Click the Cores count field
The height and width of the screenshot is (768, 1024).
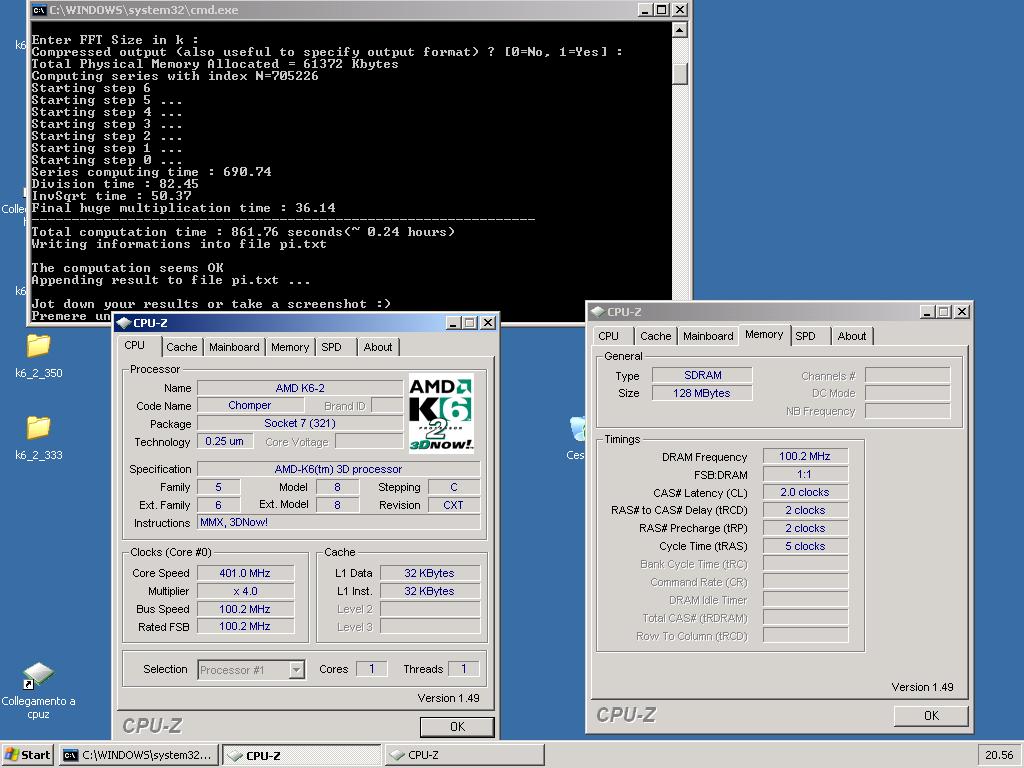372,669
